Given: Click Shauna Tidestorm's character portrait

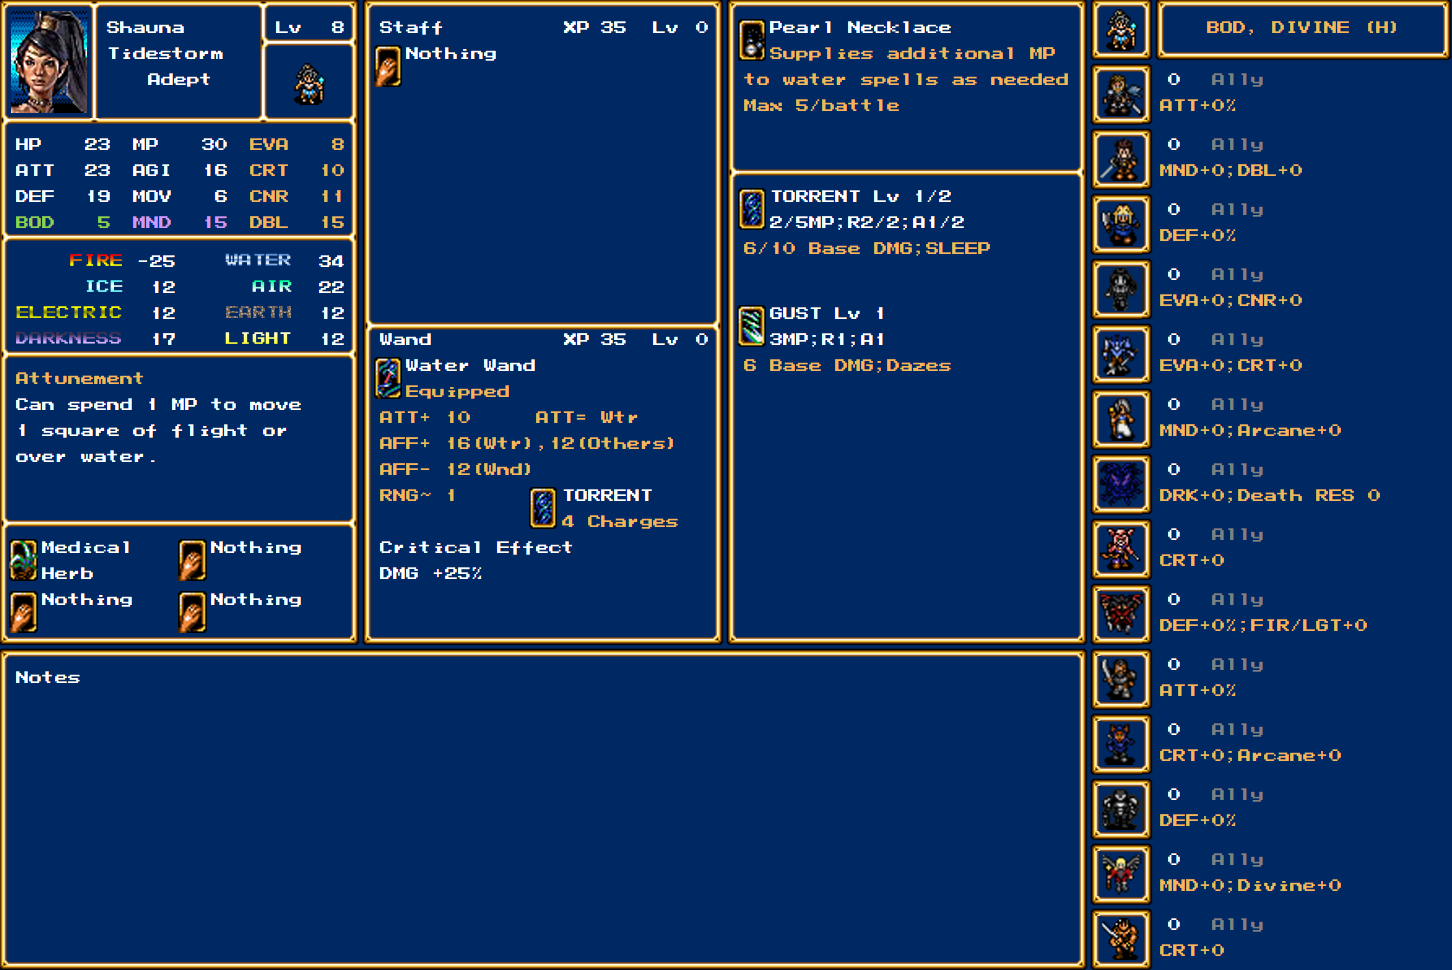Looking at the screenshot, I should coord(48,62).
